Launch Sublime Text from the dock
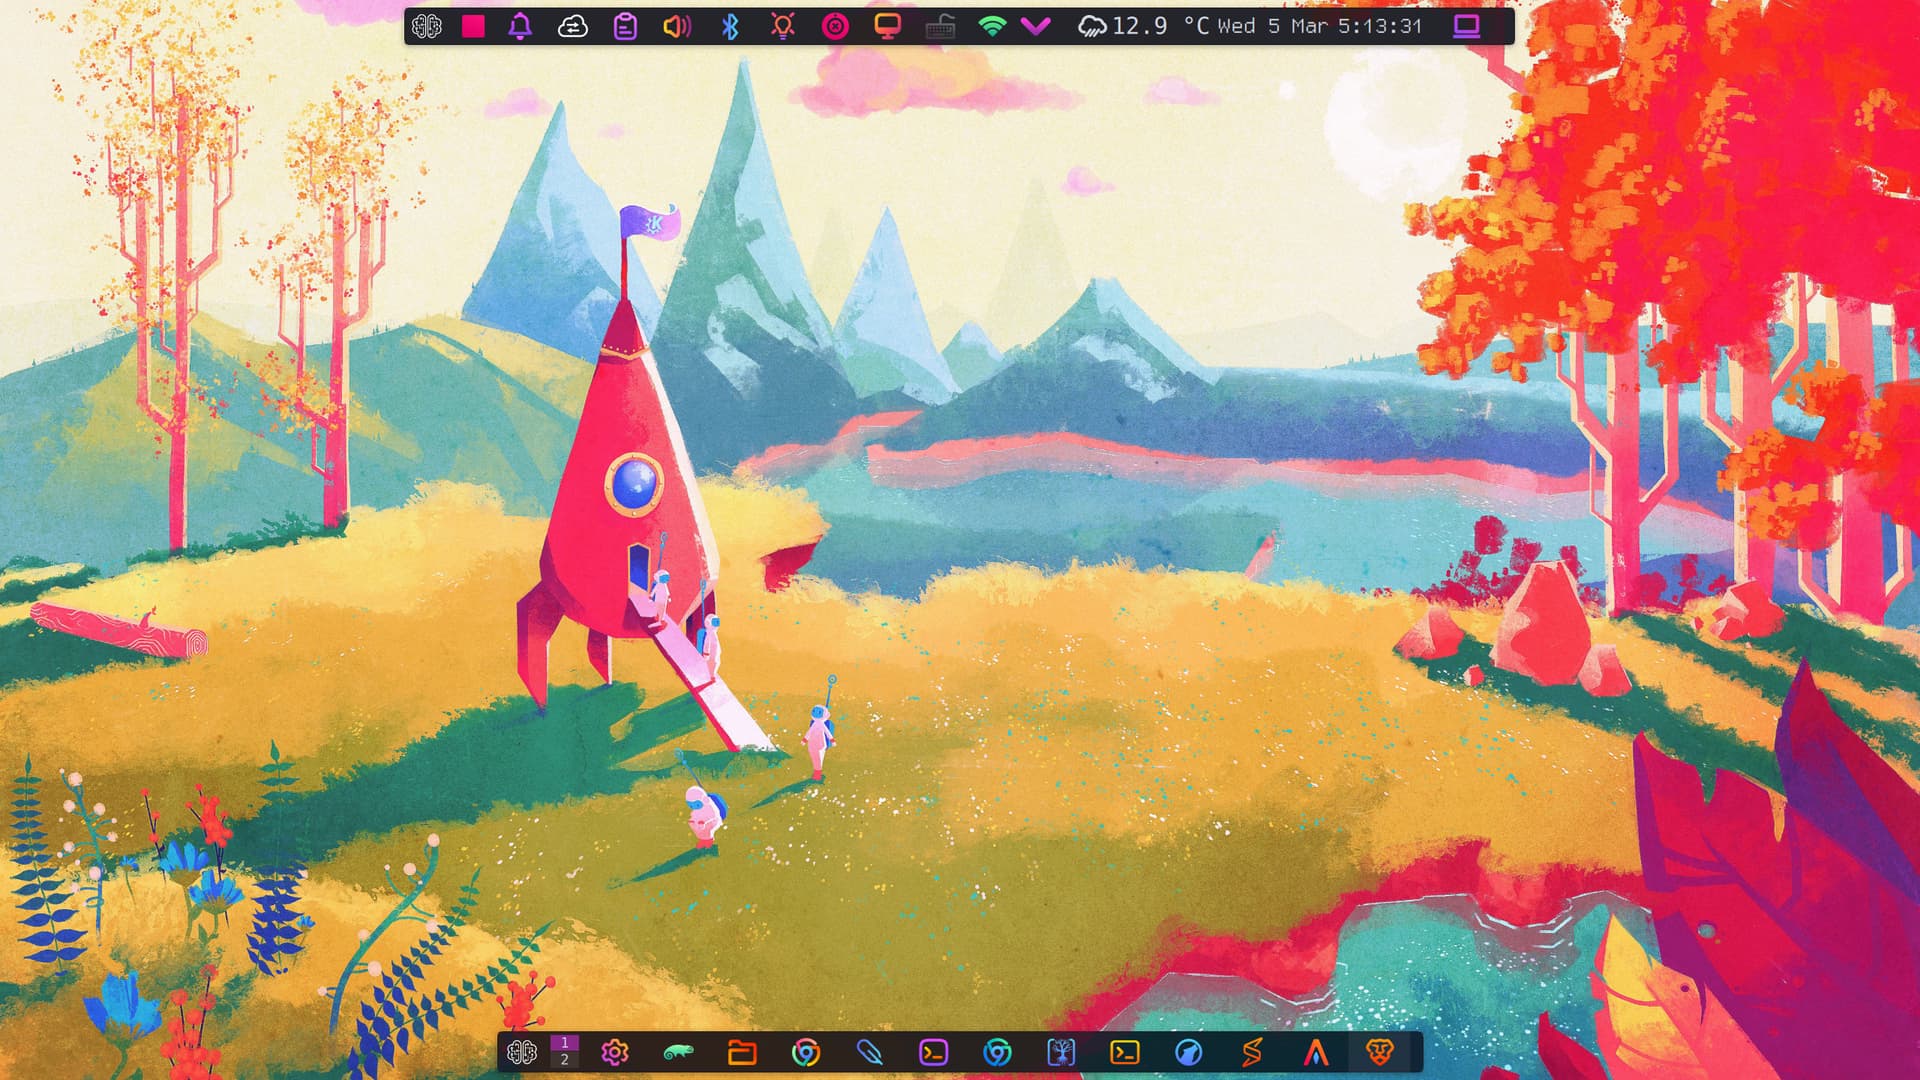The height and width of the screenshot is (1080, 1920). [1252, 1052]
